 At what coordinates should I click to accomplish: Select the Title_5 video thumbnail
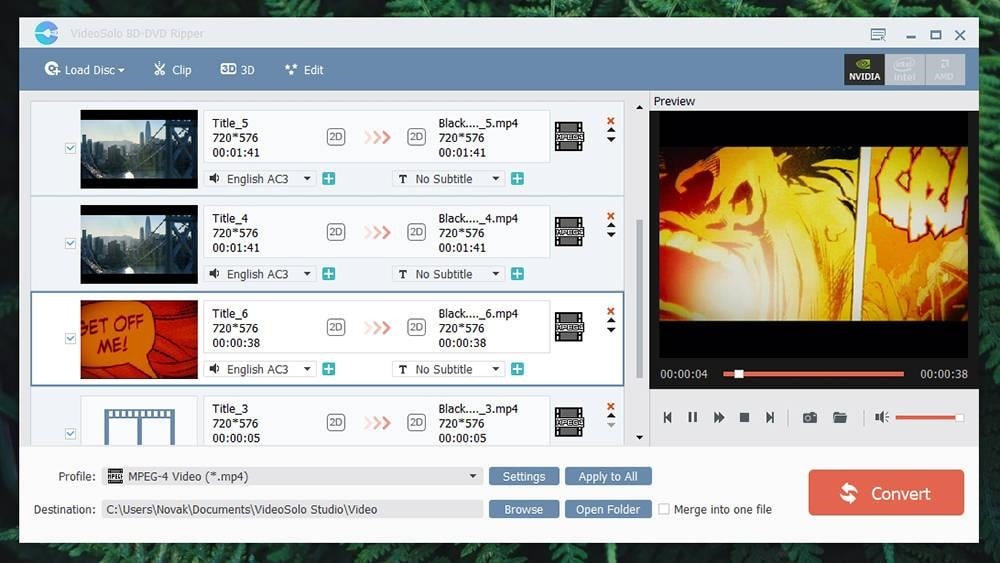[x=139, y=149]
